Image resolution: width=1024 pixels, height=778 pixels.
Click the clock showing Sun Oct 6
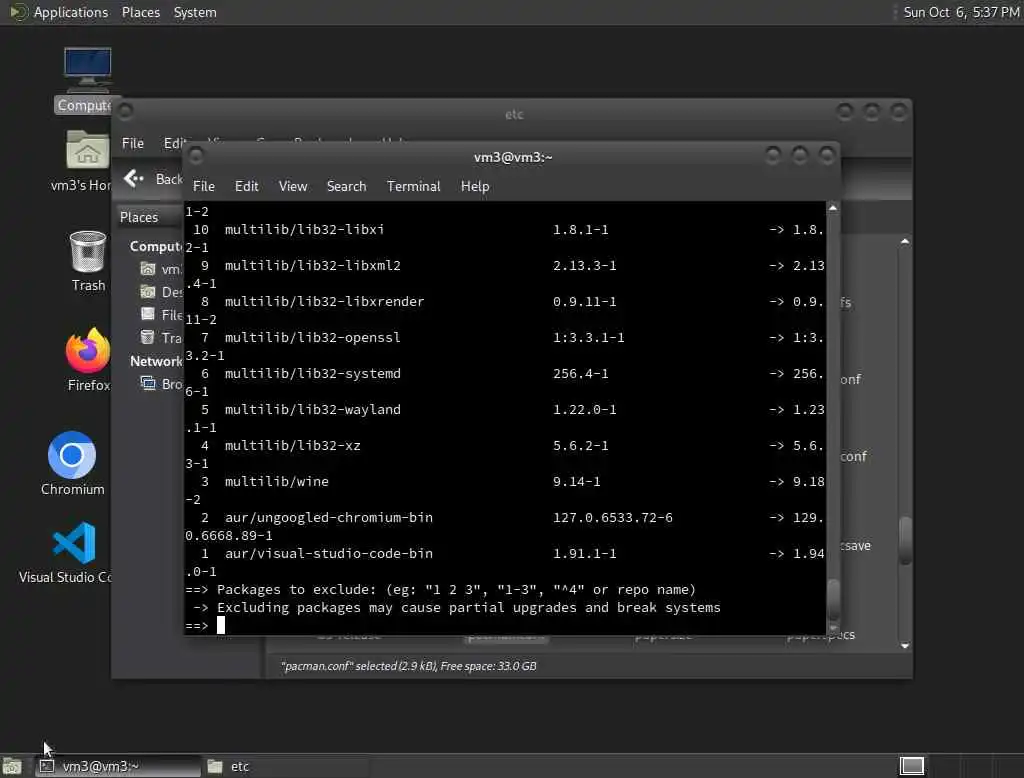(x=961, y=12)
